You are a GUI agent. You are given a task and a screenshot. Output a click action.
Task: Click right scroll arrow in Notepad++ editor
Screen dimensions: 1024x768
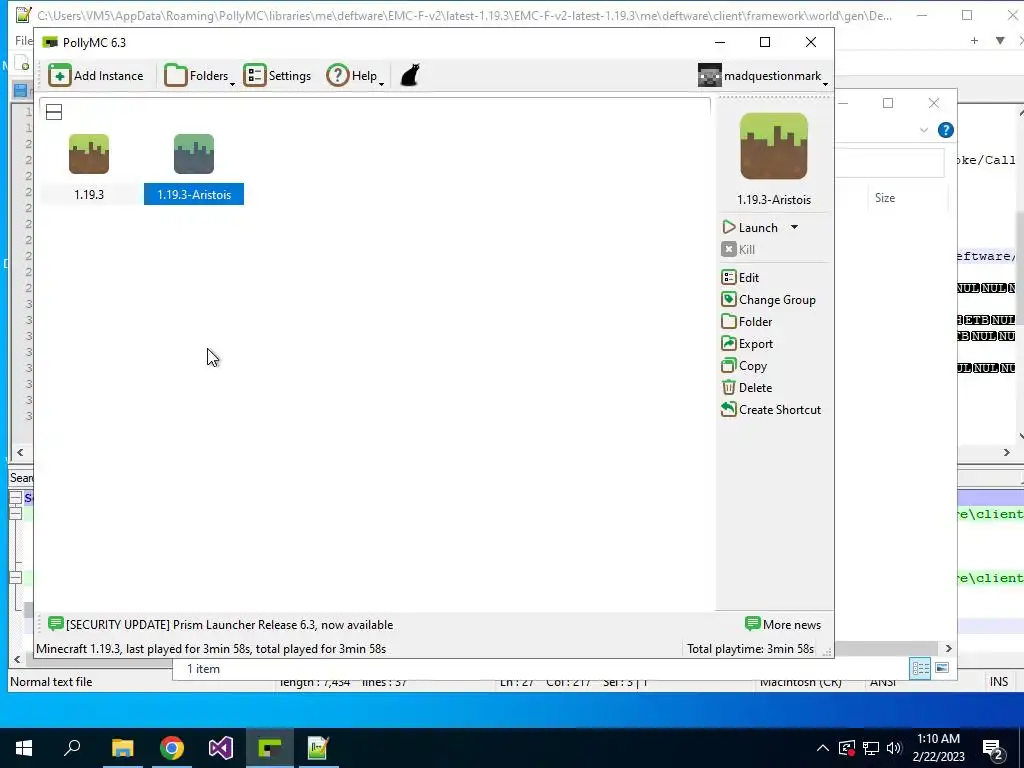coord(1006,452)
